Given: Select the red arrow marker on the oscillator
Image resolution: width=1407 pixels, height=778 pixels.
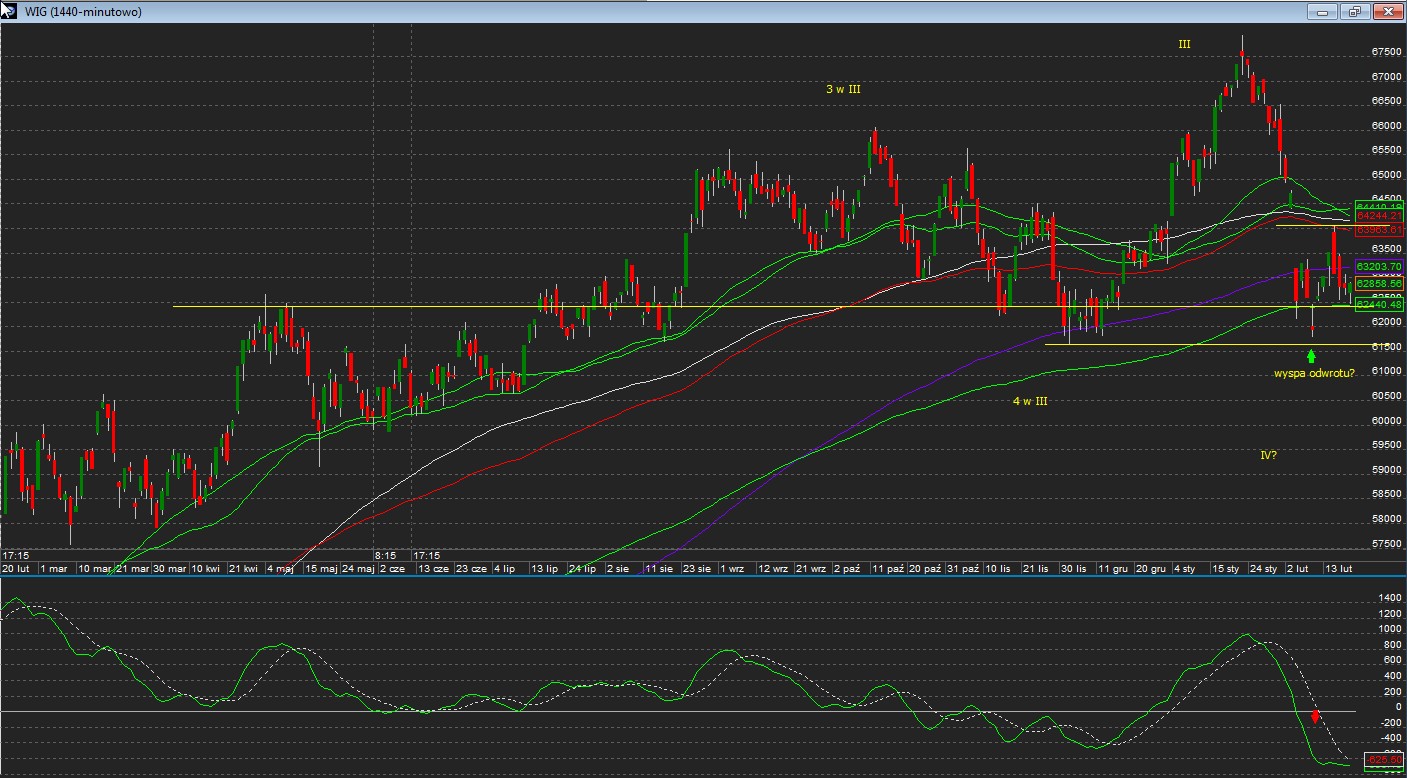Looking at the screenshot, I should click(1316, 716).
